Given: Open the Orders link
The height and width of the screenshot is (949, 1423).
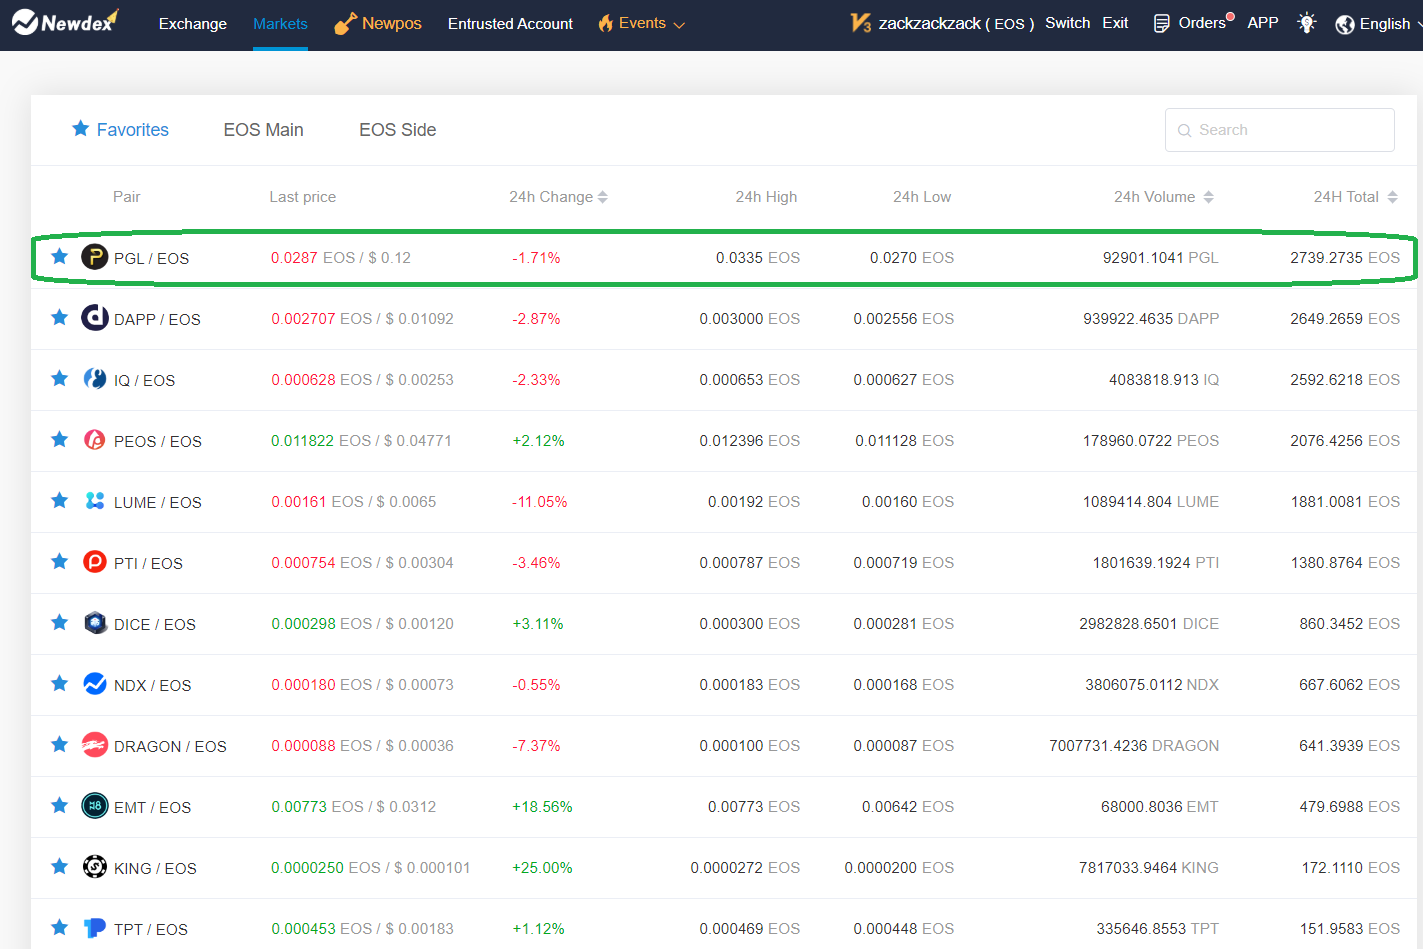Looking at the screenshot, I should pyautogui.click(x=1202, y=23).
